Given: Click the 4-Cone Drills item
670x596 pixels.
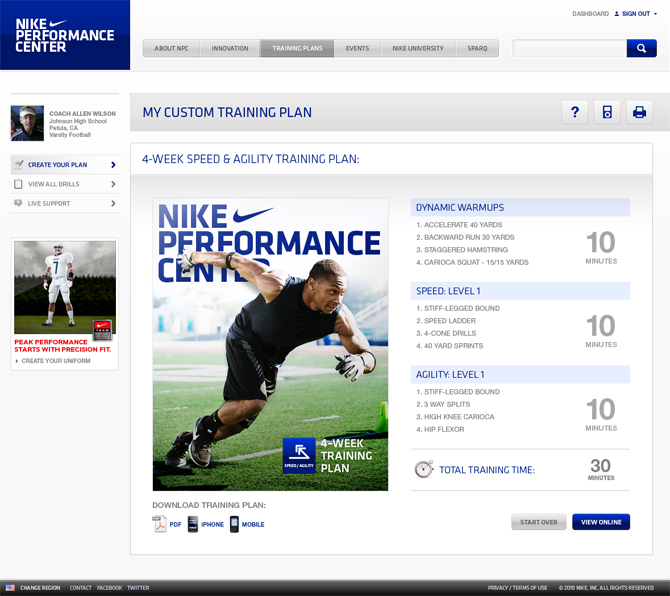Looking at the screenshot, I should click(x=446, y=333).
